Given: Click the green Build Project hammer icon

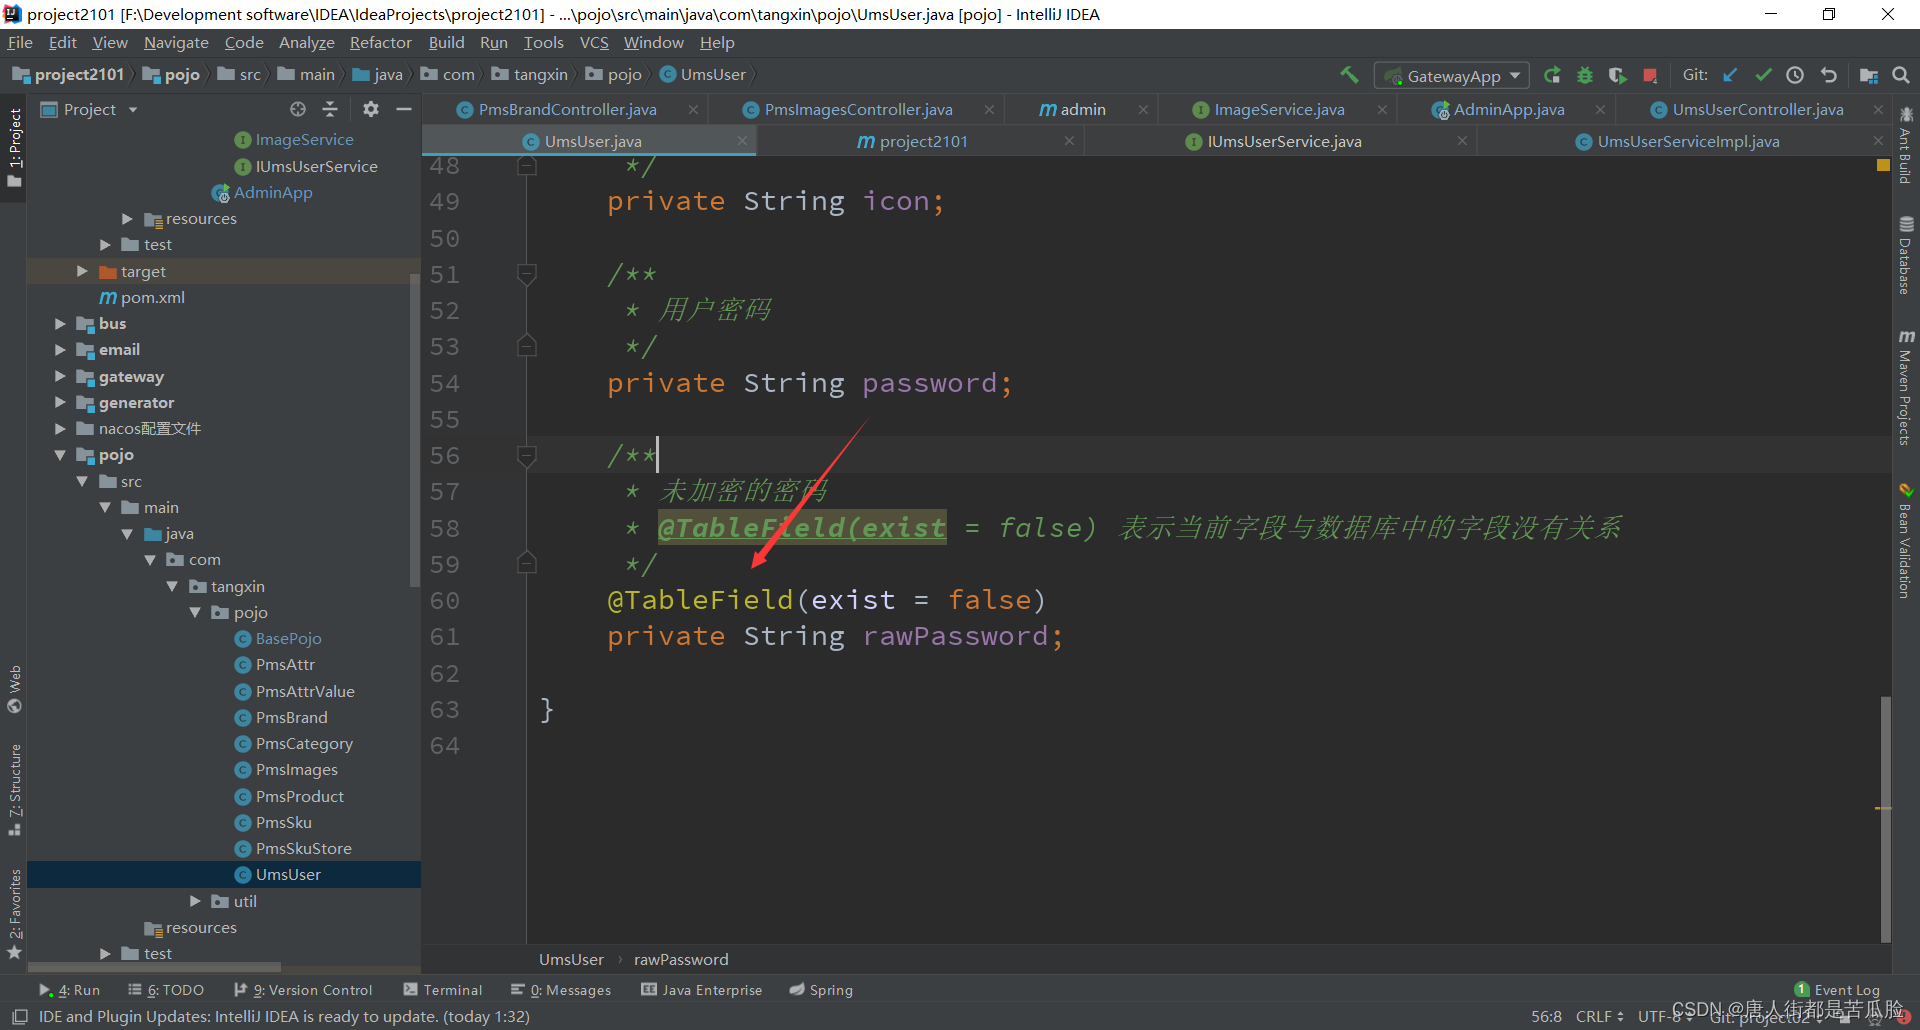Looking at the screenshot, I should pos(1349,75).
